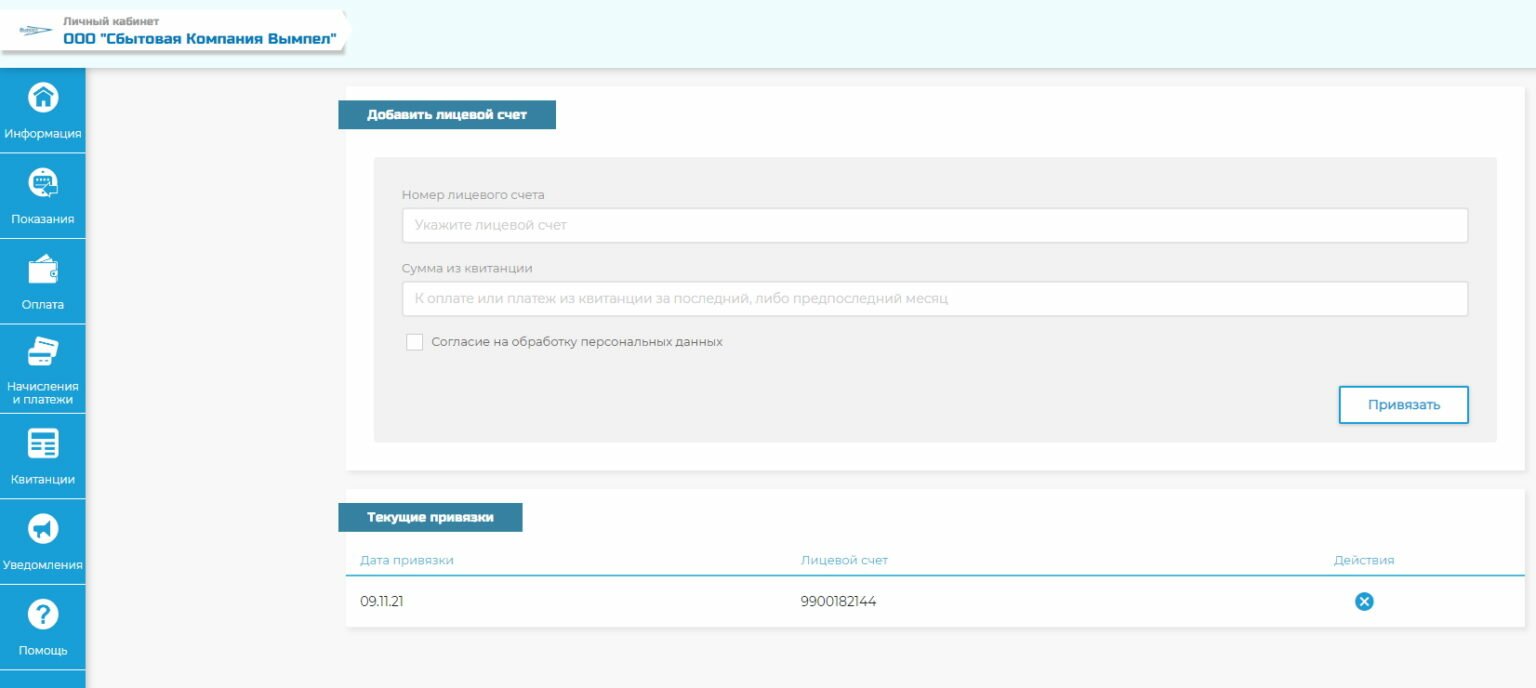
Task: Focus the Номер лицевого счета input field
Action: click(x=934, y=226)
